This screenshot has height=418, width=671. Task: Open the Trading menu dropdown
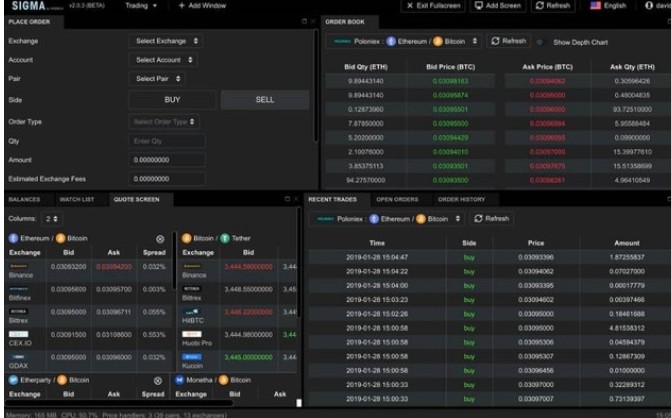click(141, 6)
